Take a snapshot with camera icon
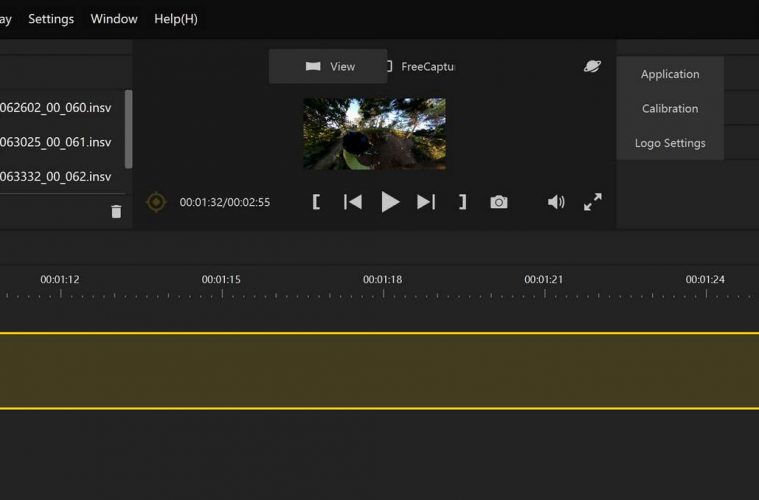 point(499,202)
